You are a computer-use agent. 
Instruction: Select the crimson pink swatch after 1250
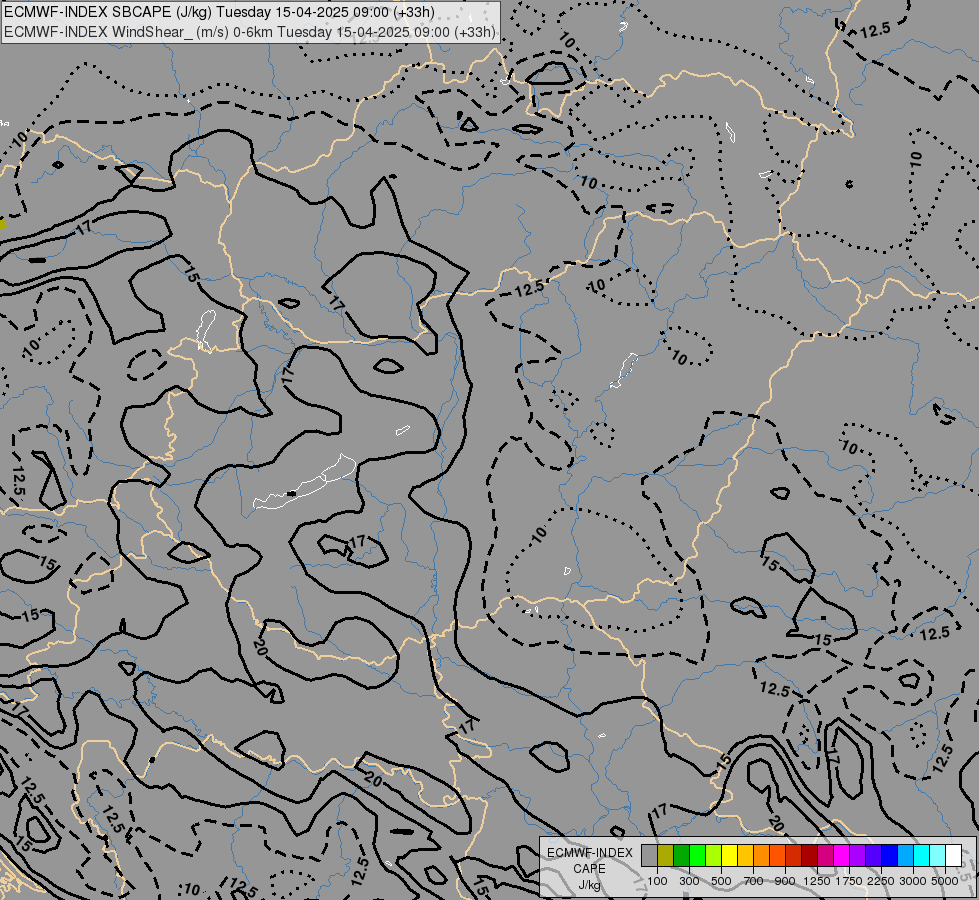pos(825,856)
